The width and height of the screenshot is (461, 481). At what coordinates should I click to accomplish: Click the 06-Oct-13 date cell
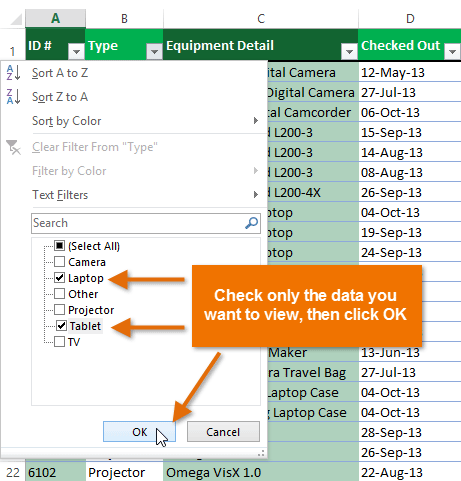click(x=410, y=112)
